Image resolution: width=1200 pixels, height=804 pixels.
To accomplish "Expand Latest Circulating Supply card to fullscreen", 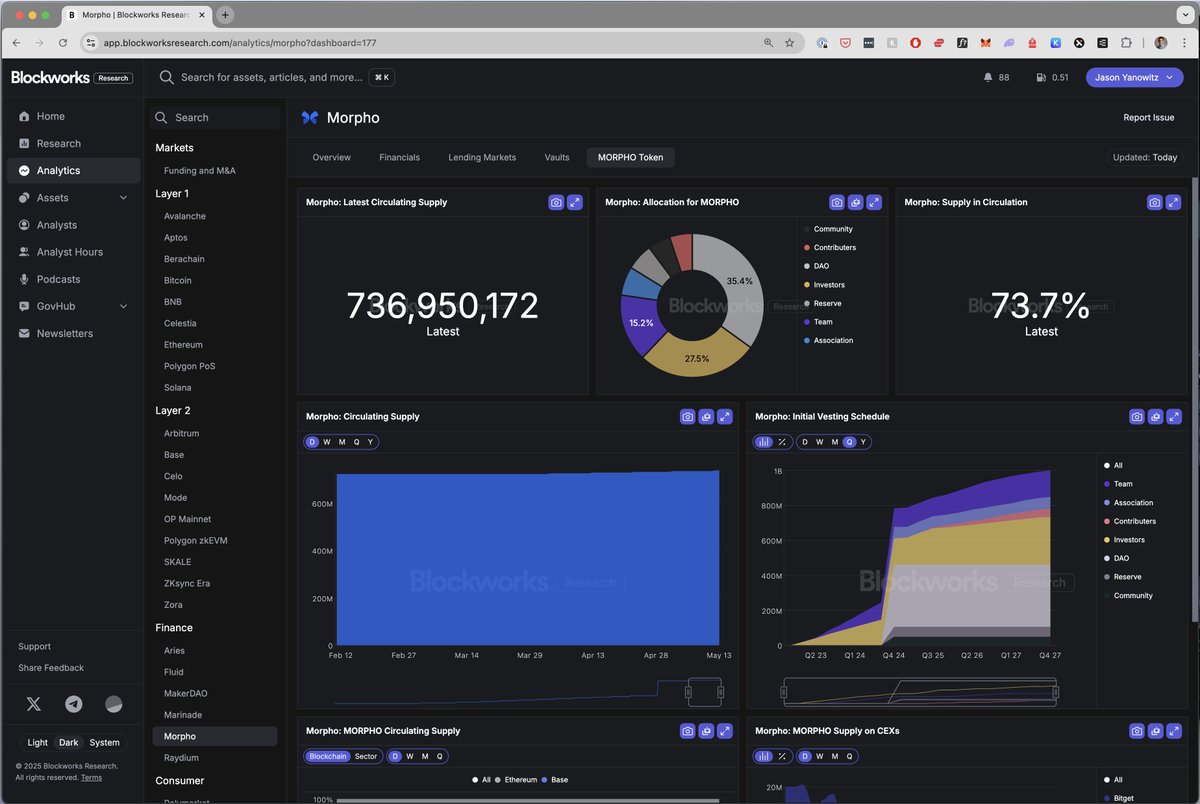I will (575, 202).
